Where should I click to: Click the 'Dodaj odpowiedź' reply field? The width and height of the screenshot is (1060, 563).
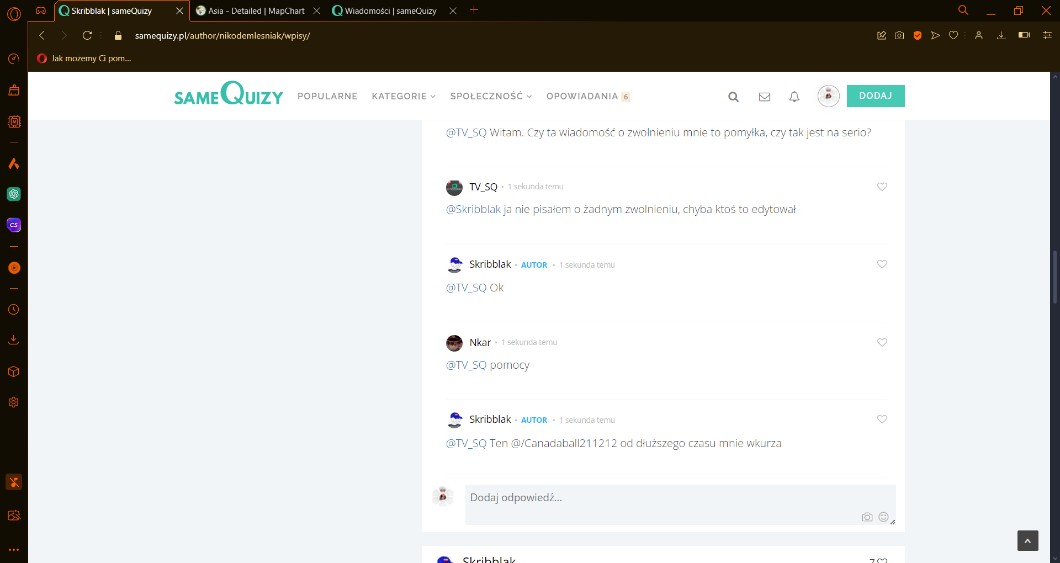pos(660,498)
